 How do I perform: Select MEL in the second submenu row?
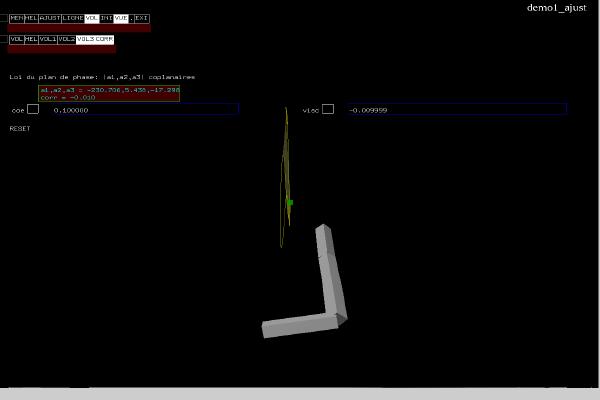pyautogui.click(x=31, y=39)
